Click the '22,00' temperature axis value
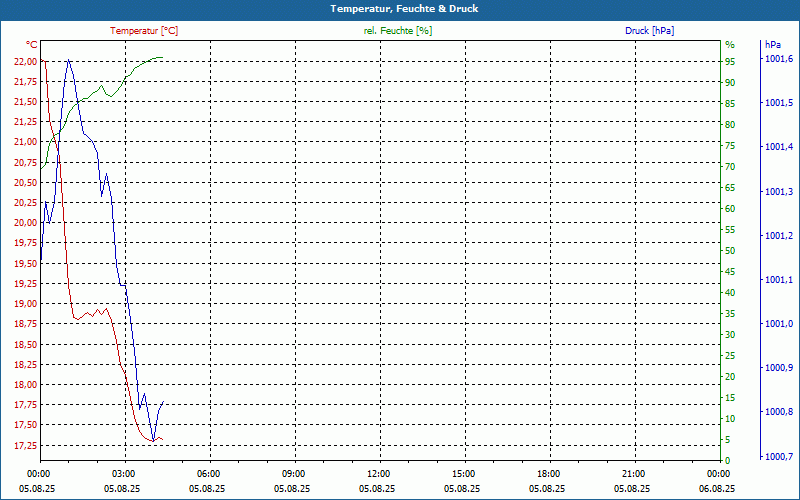Image resolution: width=800 pixels, height=500 pixels. tap(24, 61)
